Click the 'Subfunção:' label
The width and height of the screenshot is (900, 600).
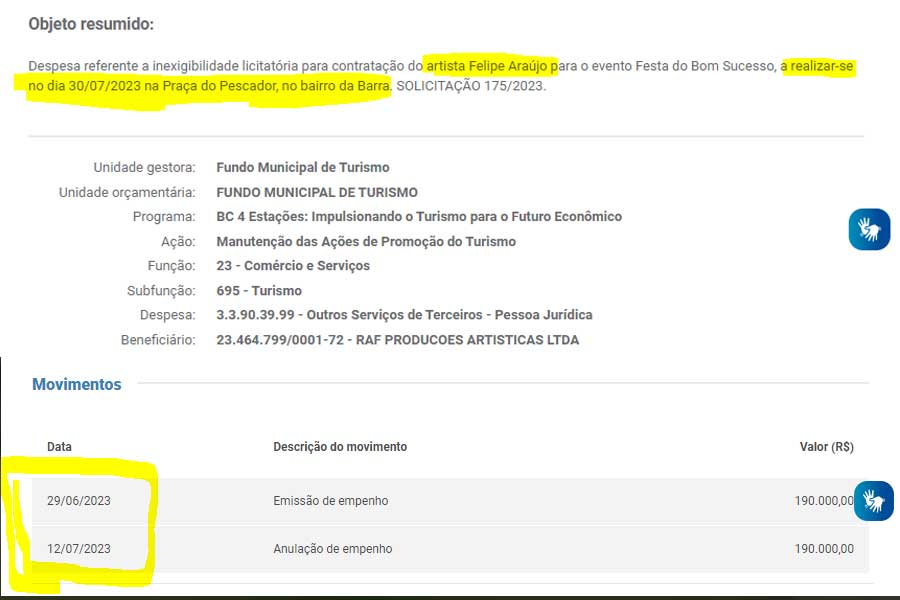point(161,291)
